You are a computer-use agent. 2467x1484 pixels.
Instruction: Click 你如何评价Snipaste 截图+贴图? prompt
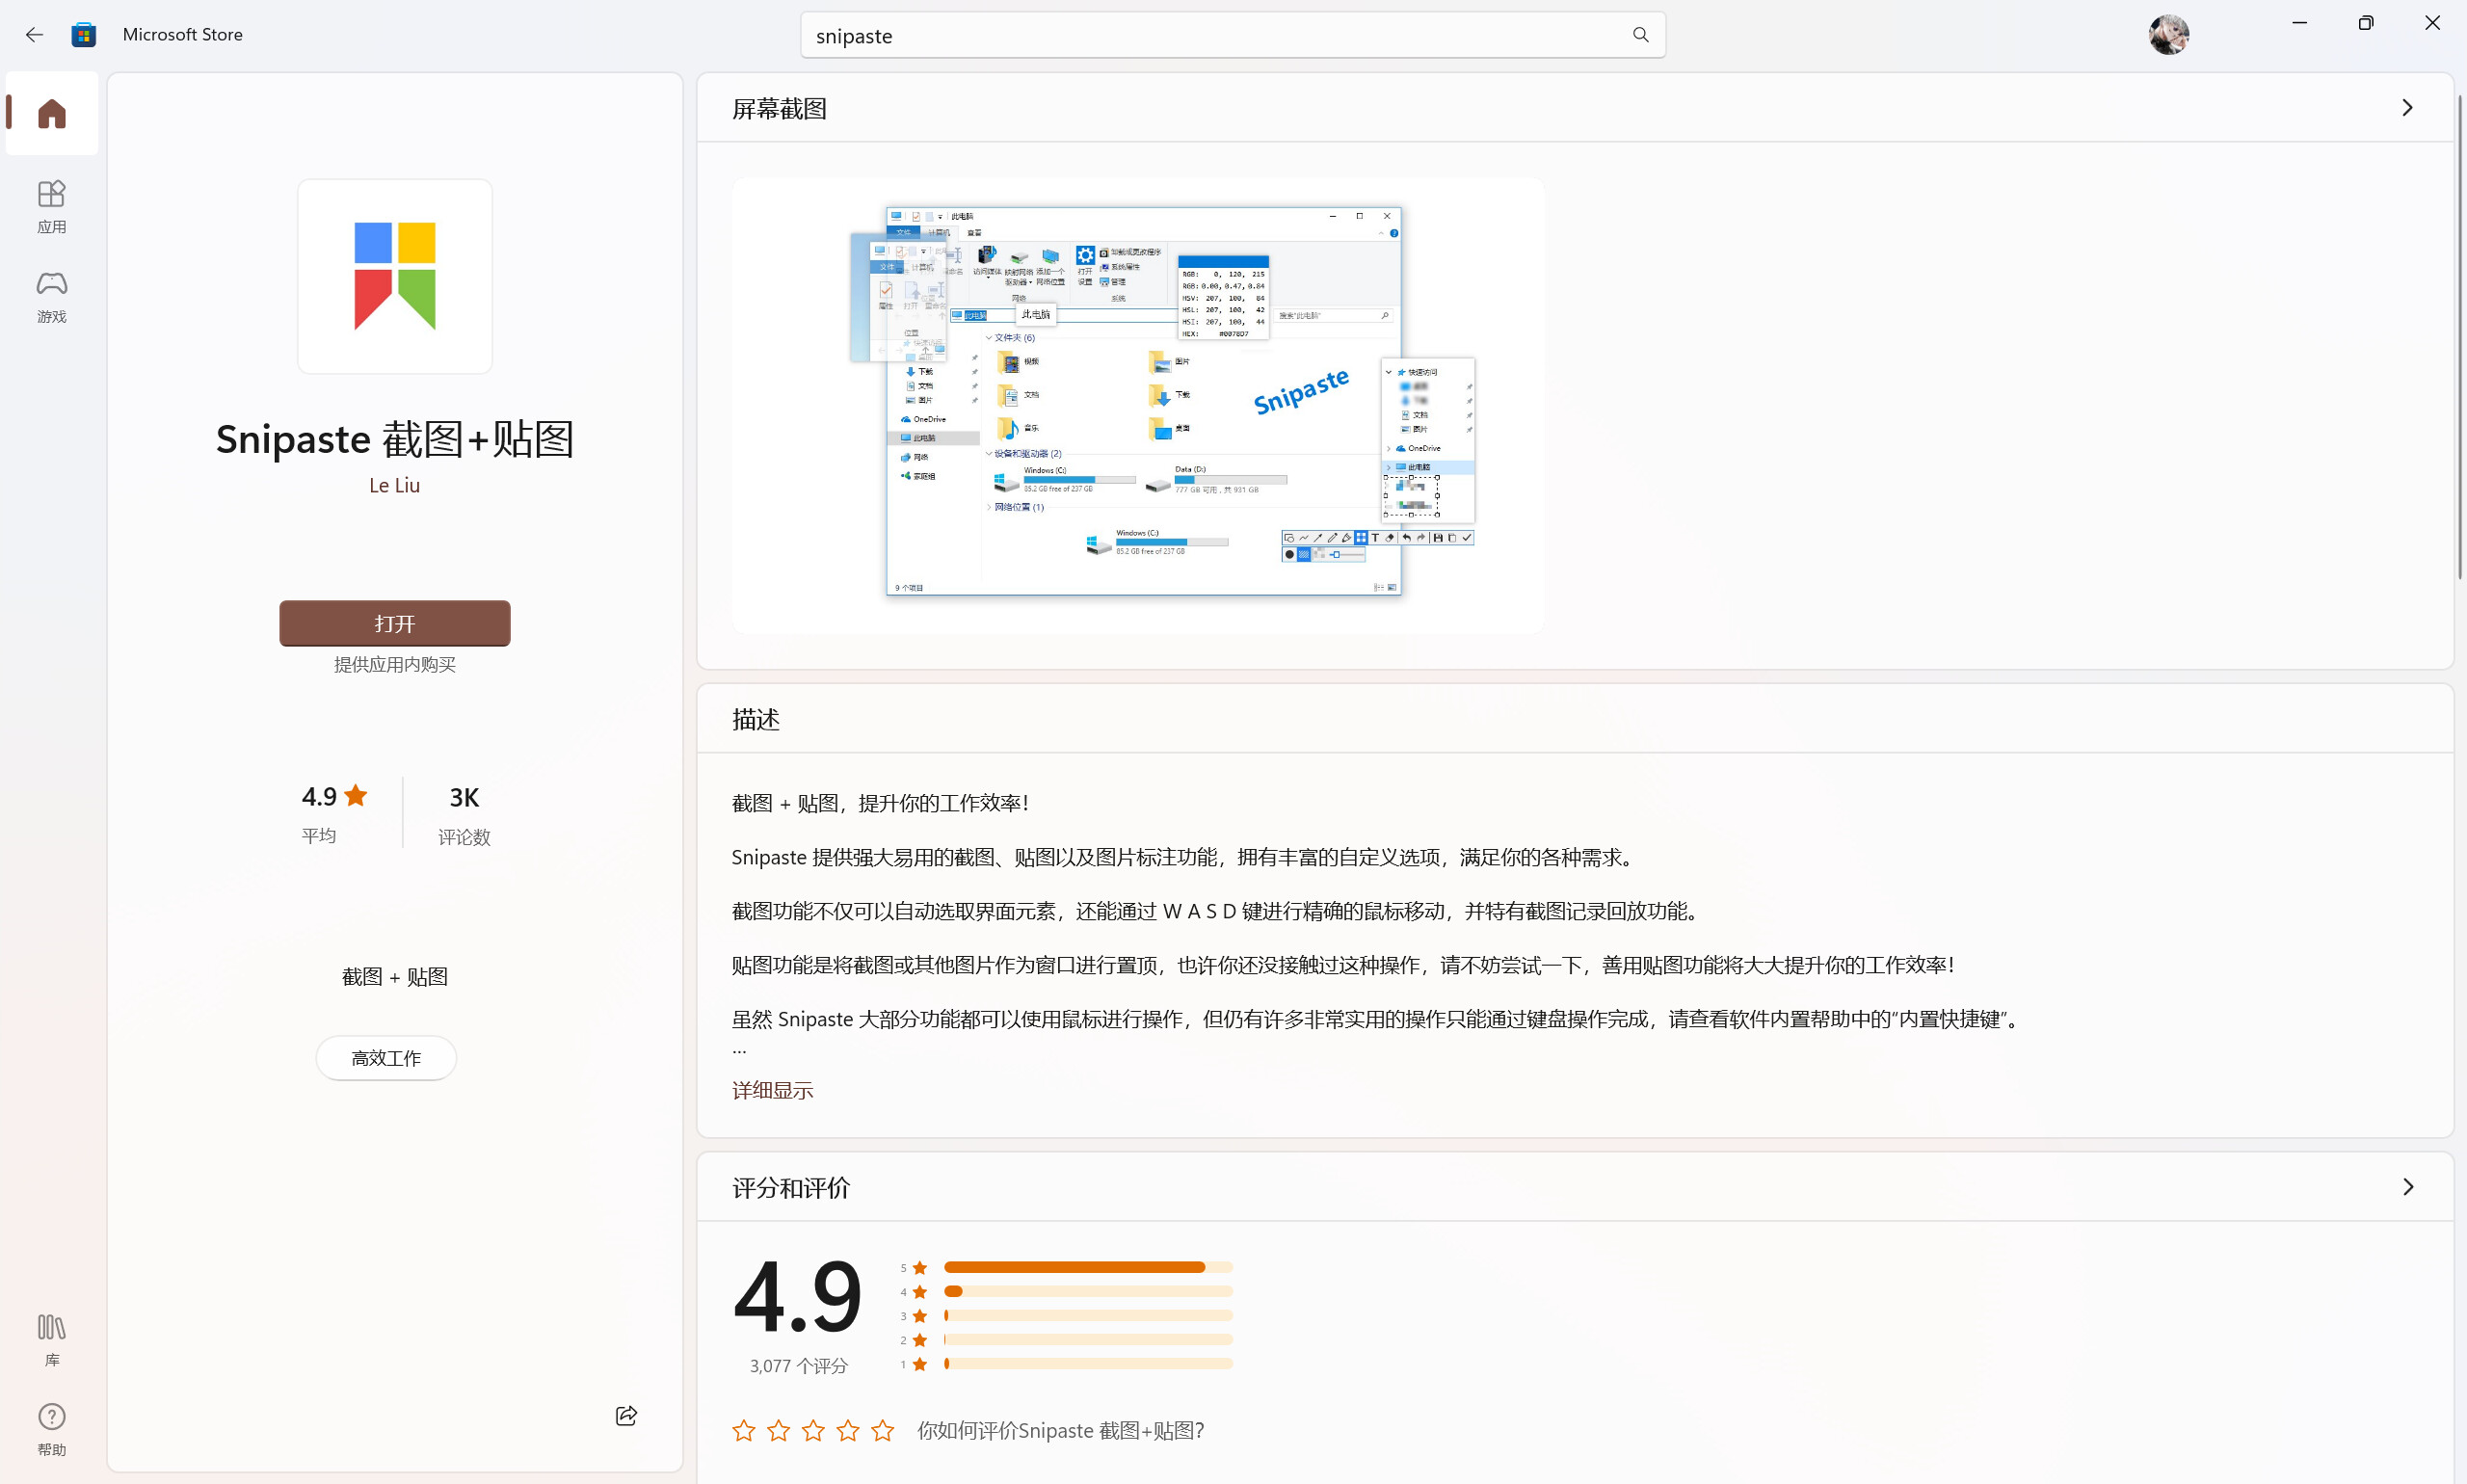(x=1060, y=1430)
